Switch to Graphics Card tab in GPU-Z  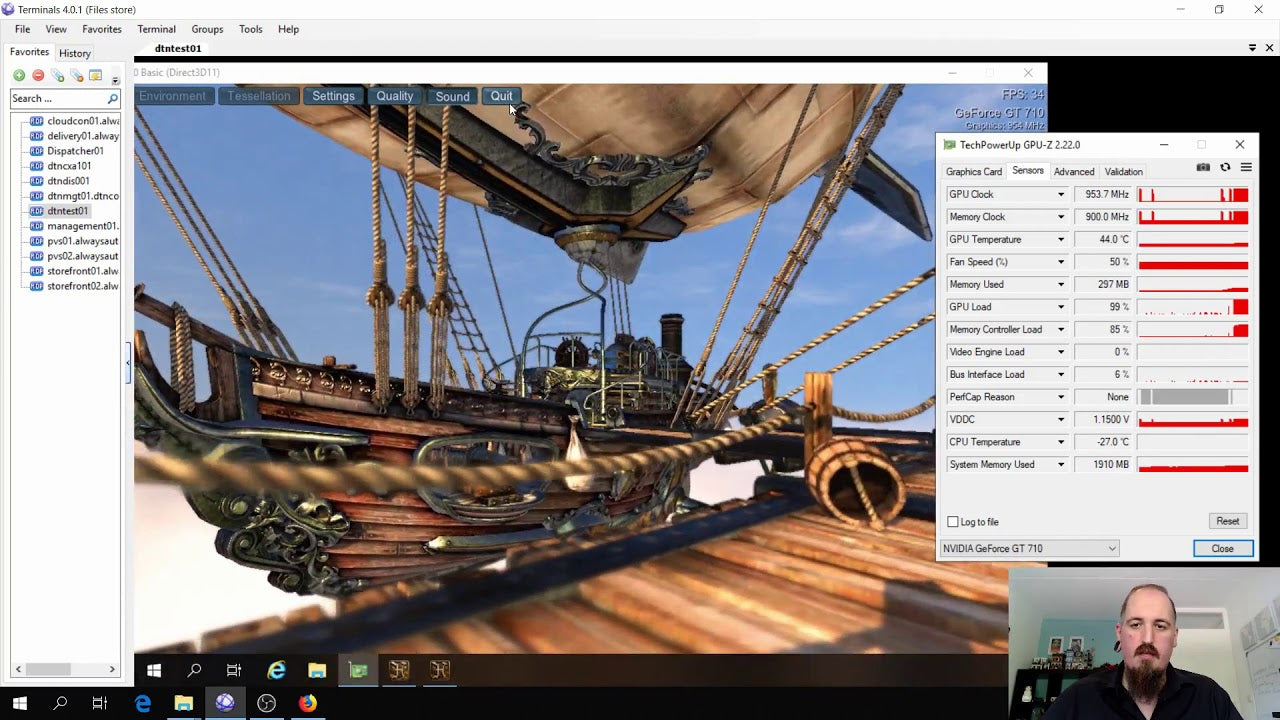click(974, 172)
